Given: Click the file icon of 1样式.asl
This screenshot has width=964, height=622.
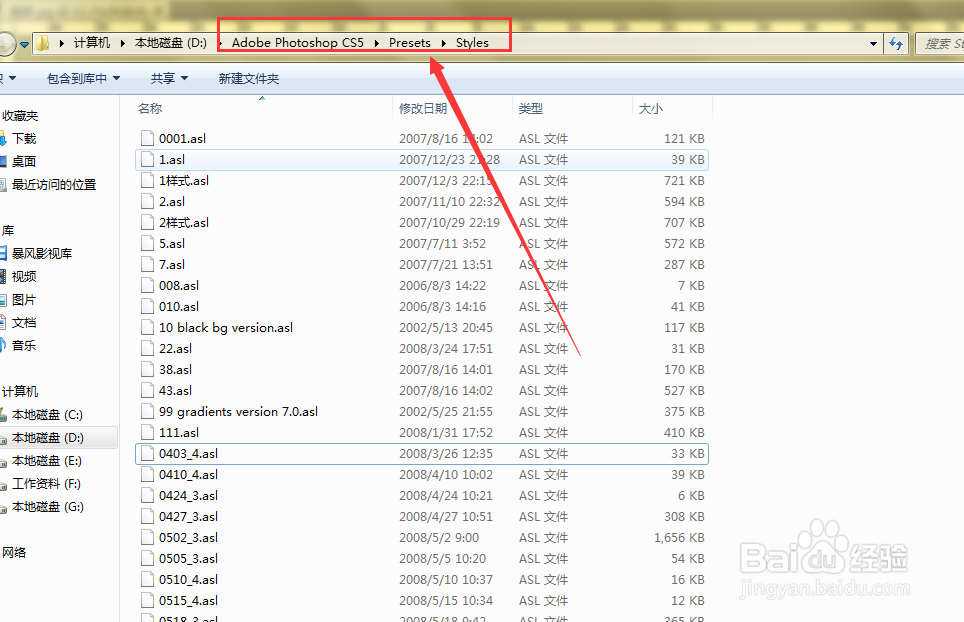Looking at the screenshot, I should coord(147,180).
